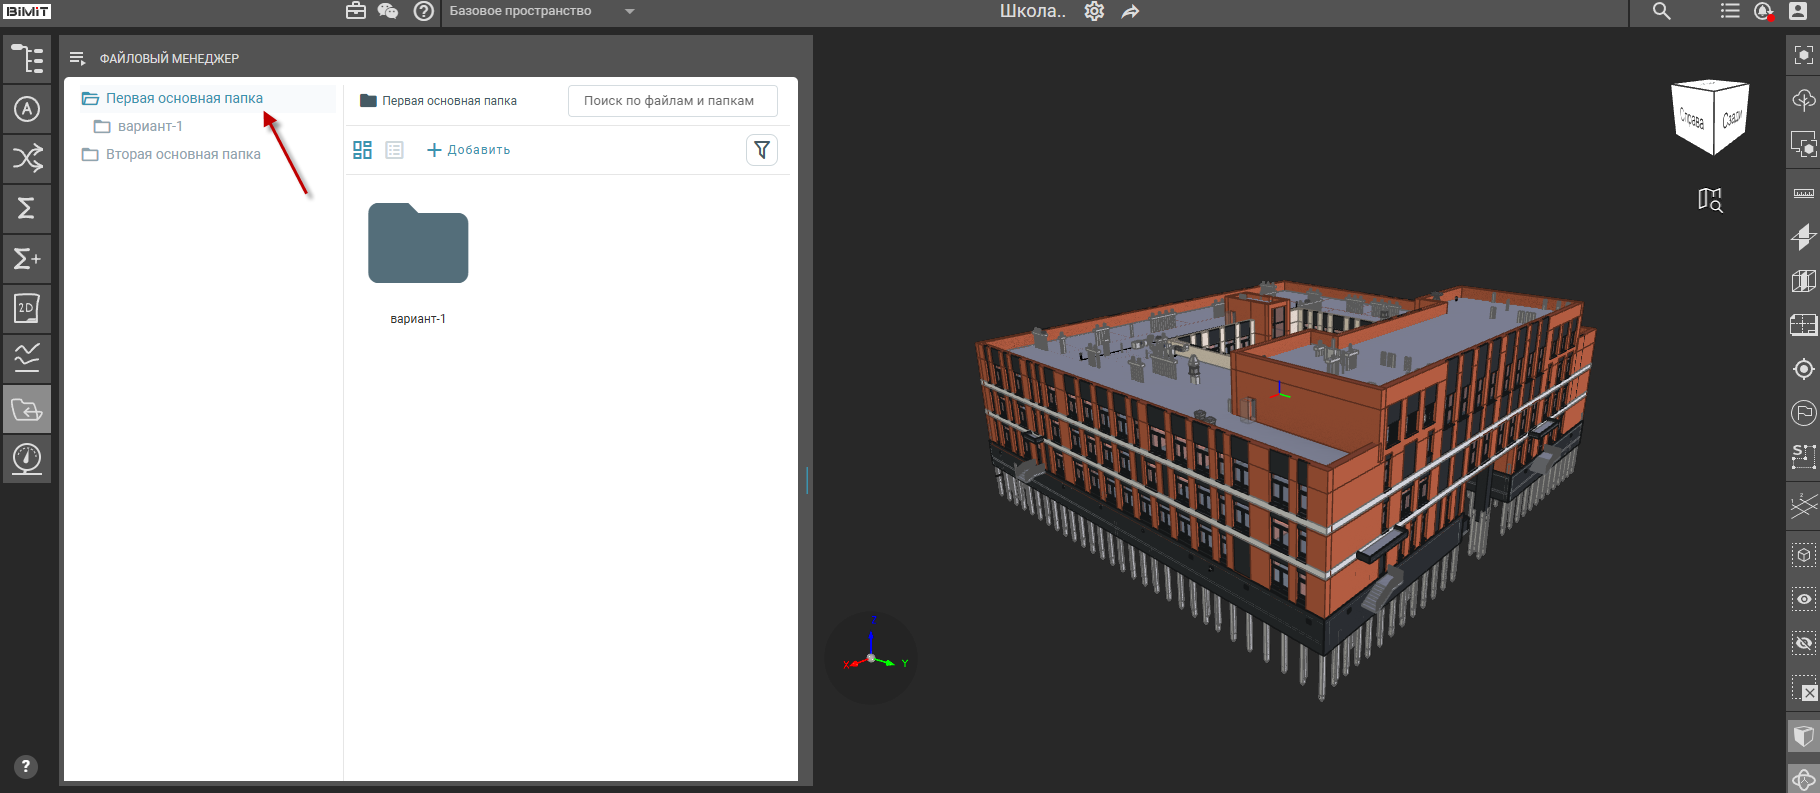Open the chat messages icon
The width and height of the screenshot is (1820, 793).
[388, 11]
